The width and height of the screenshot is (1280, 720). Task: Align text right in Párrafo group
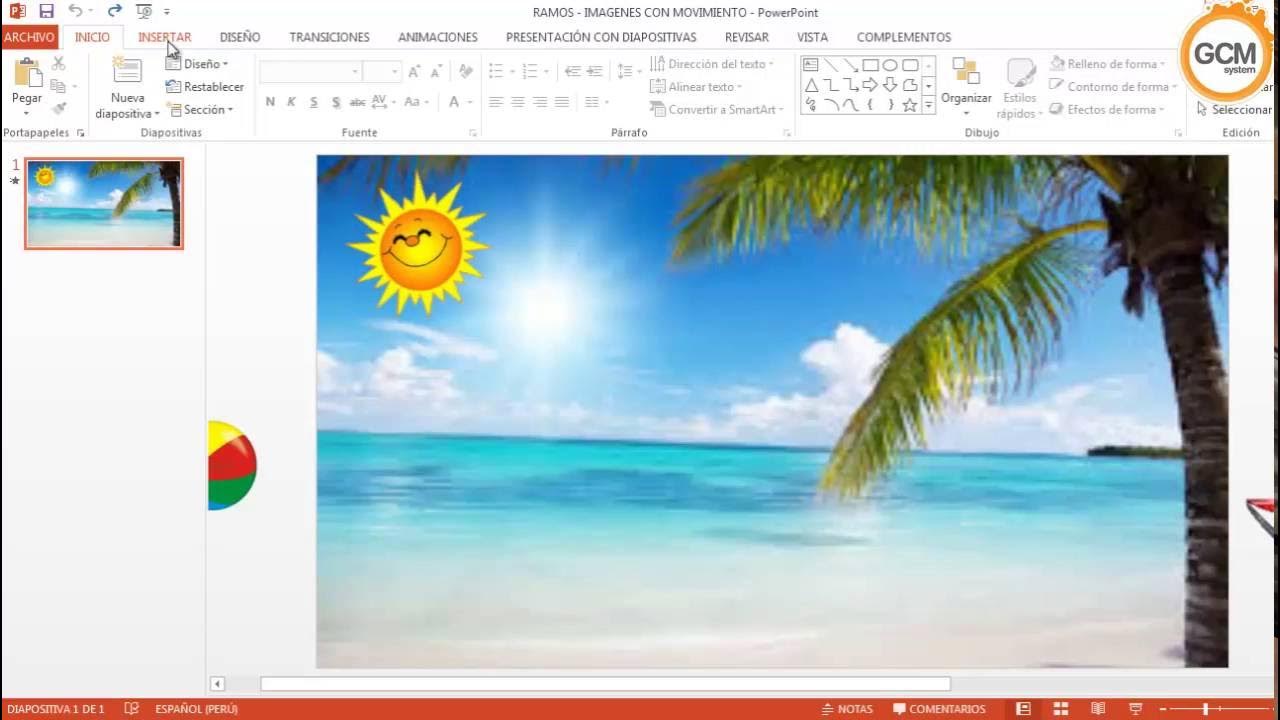(x=539, y=102)
